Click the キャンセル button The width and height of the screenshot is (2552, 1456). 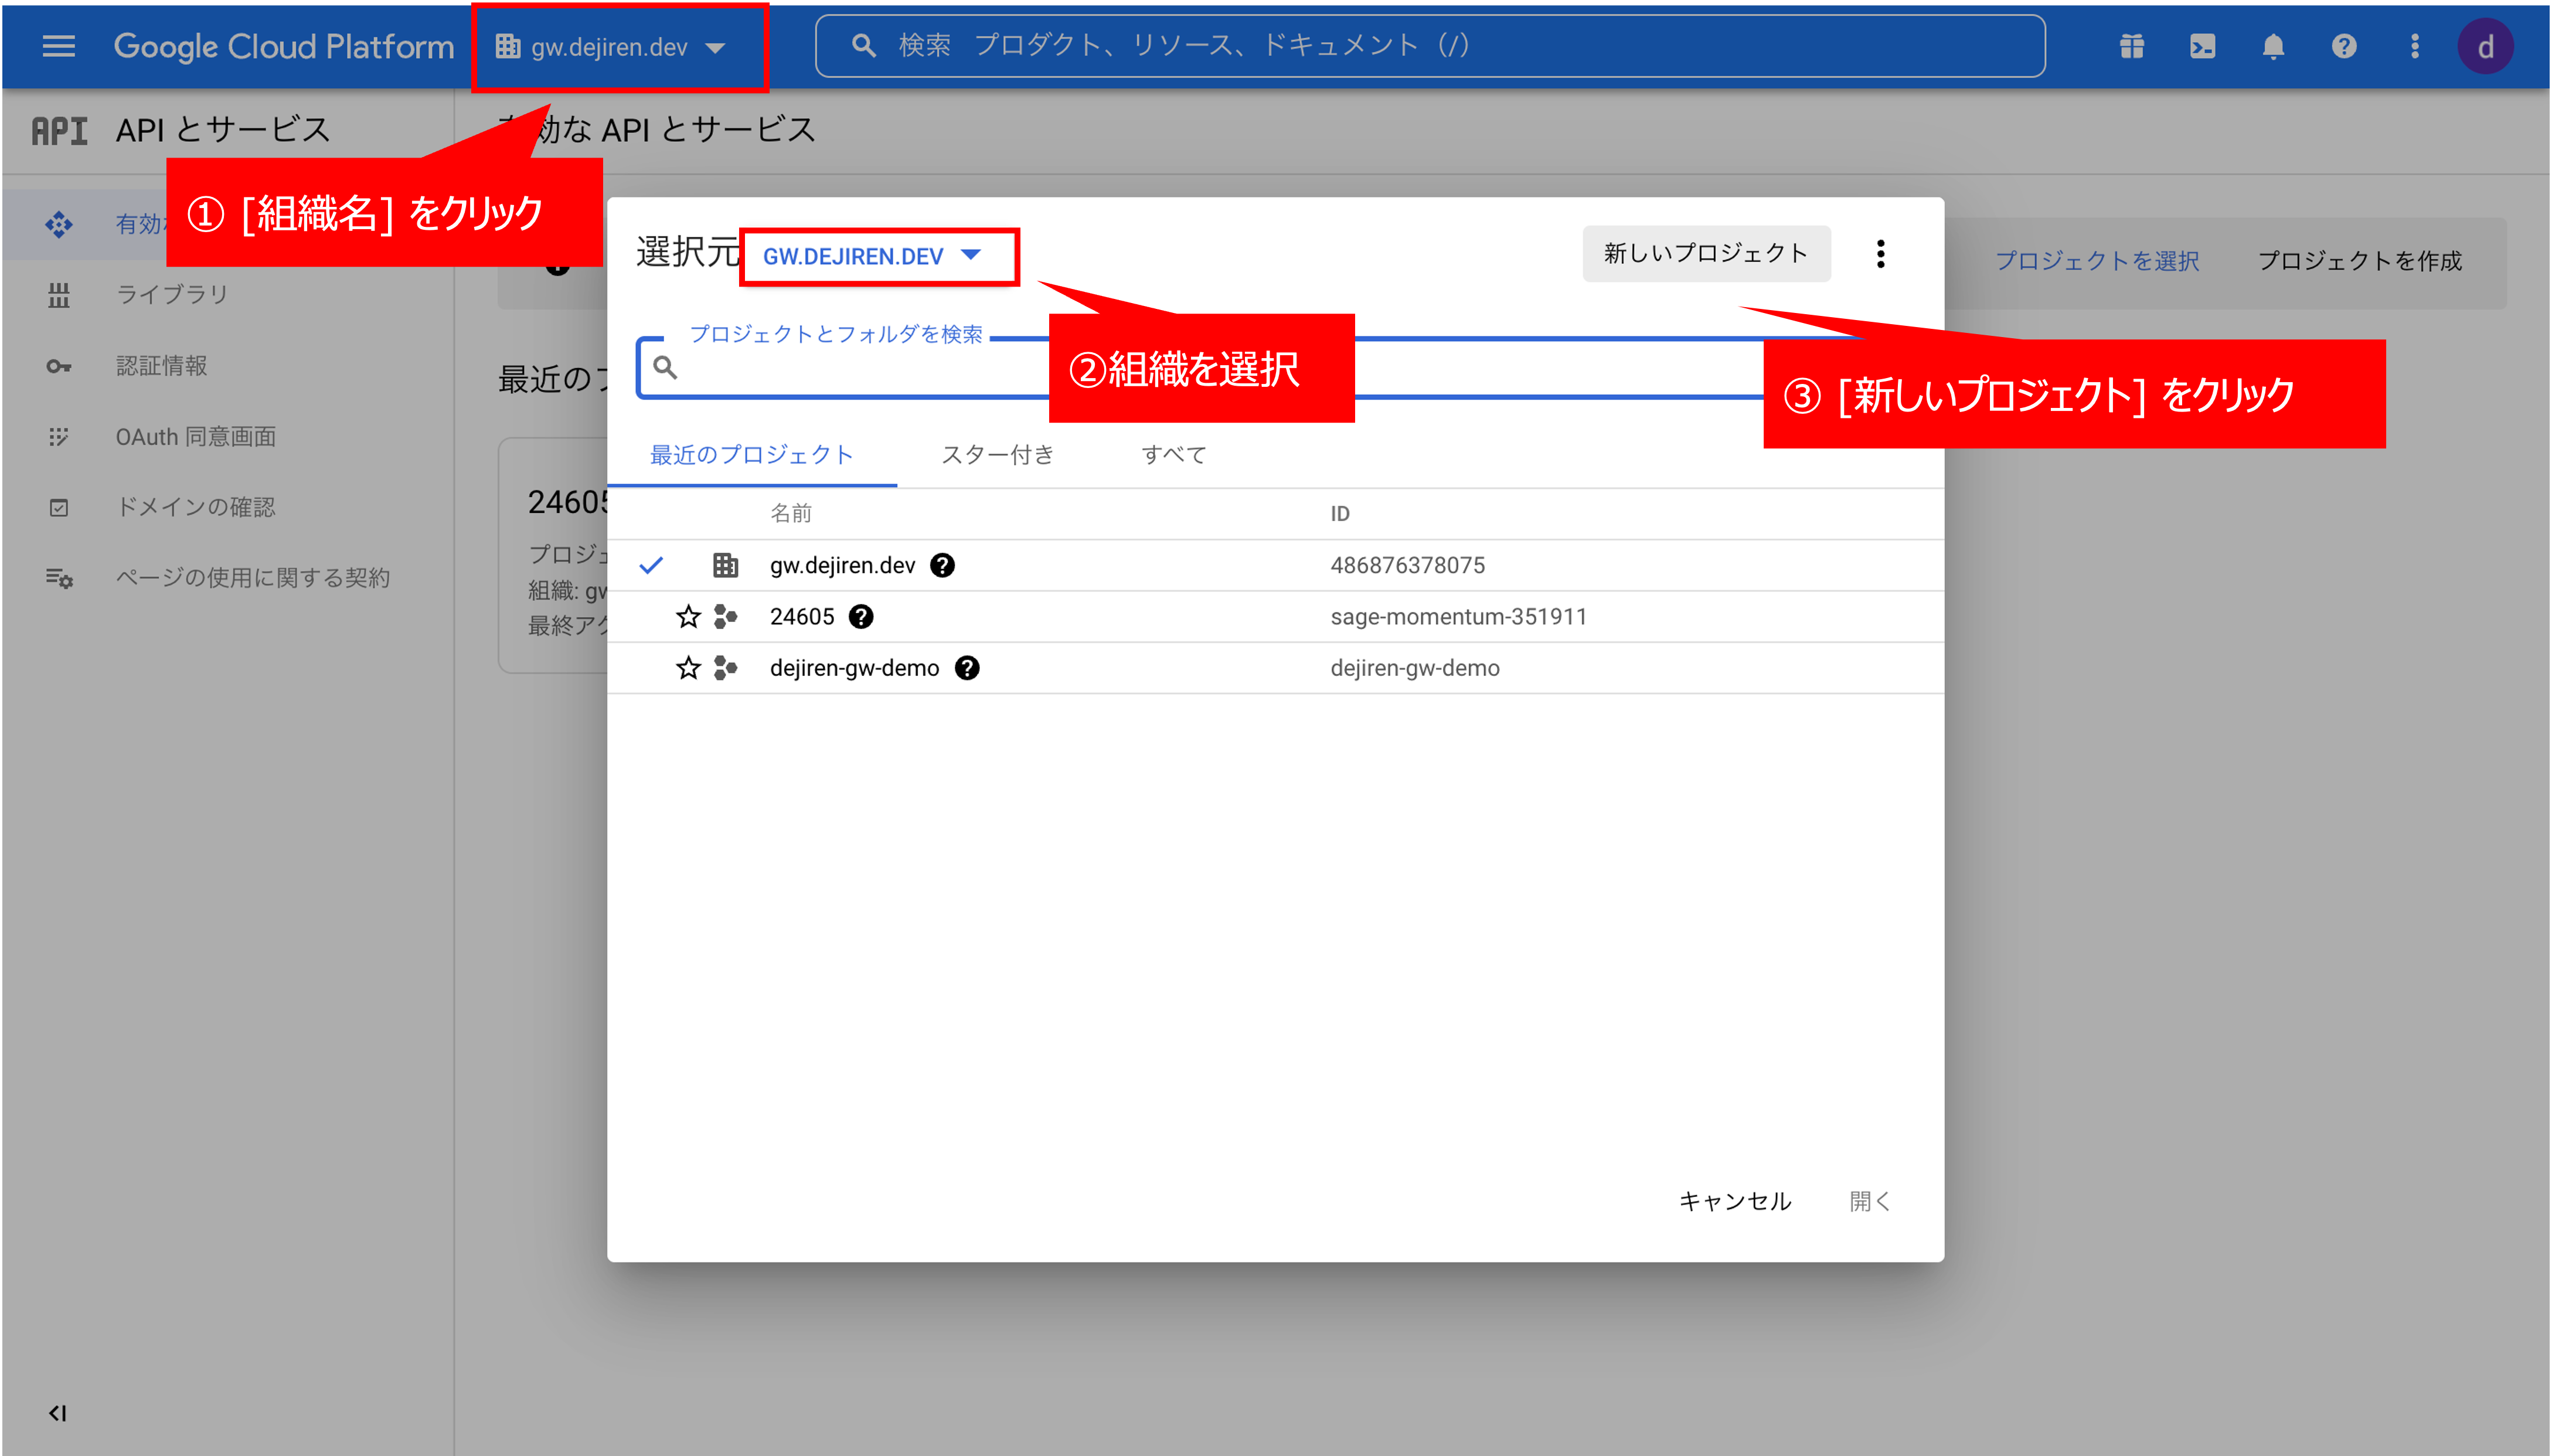point(1735,1201)
